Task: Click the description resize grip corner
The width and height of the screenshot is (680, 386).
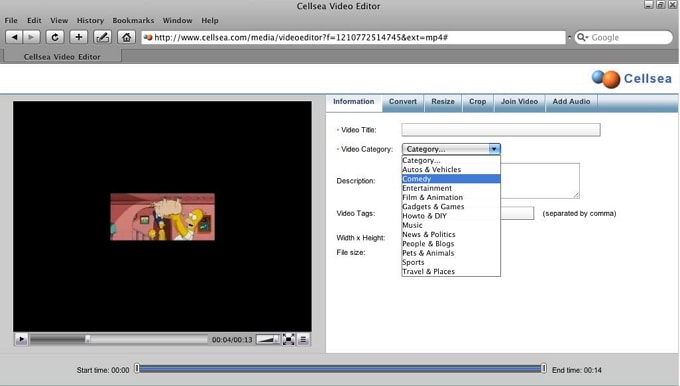Action: click(576, 195)
